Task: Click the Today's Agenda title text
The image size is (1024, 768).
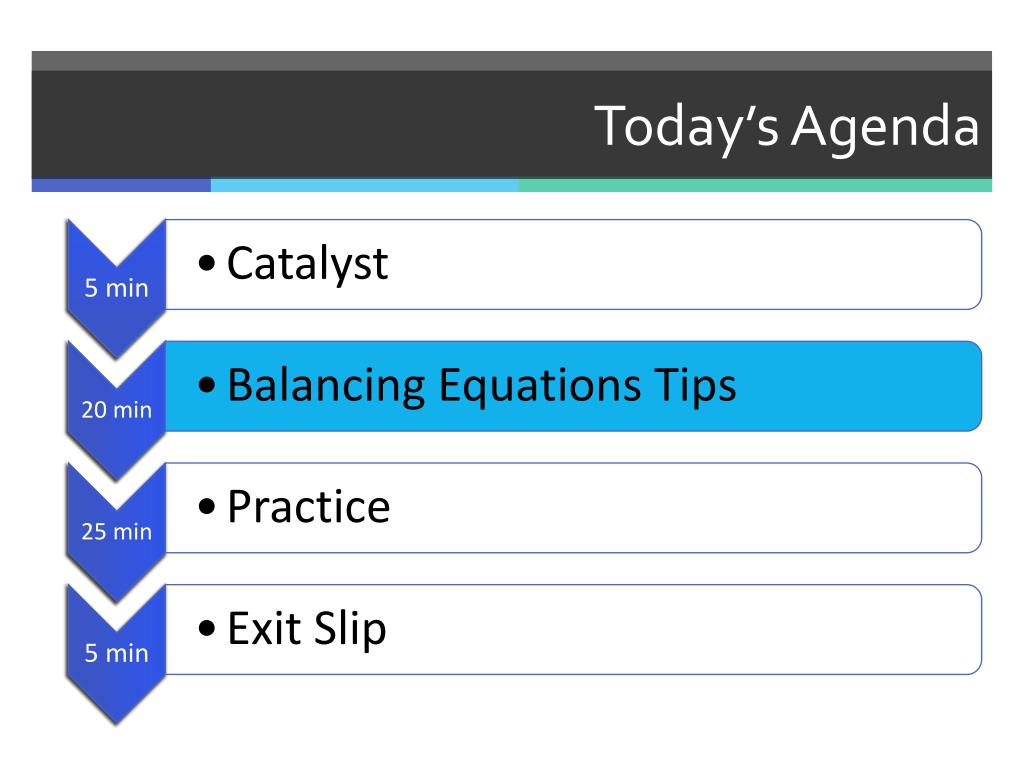Action: [x=787, y=127]
